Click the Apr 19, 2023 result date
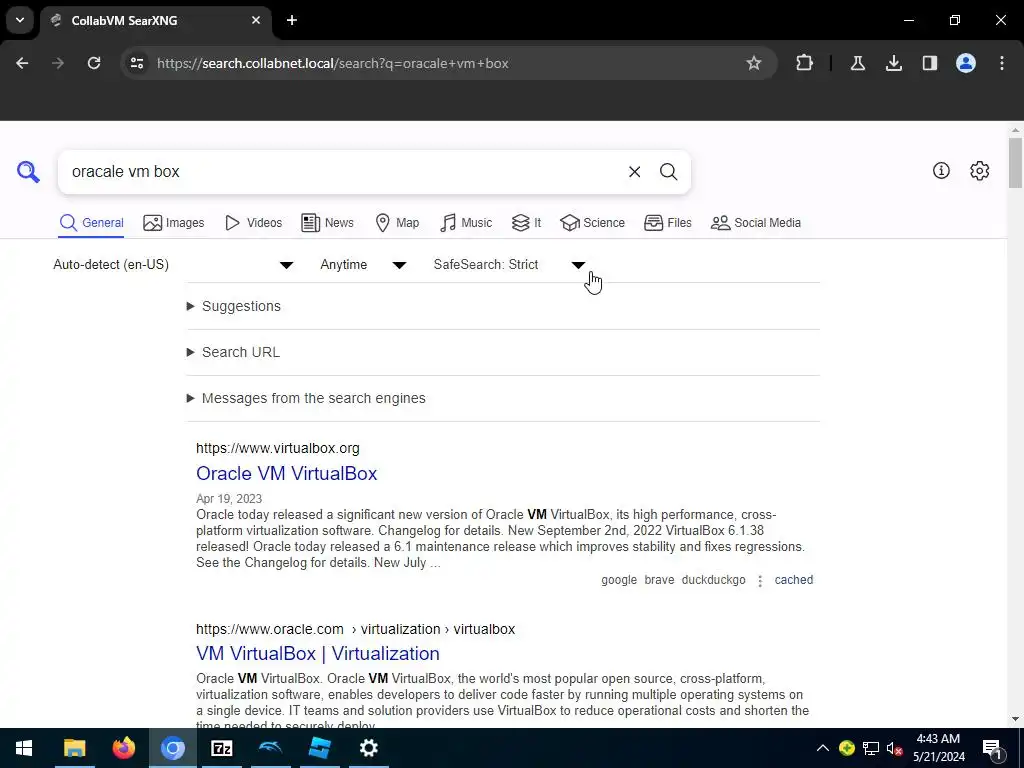 tap(229, 499)
